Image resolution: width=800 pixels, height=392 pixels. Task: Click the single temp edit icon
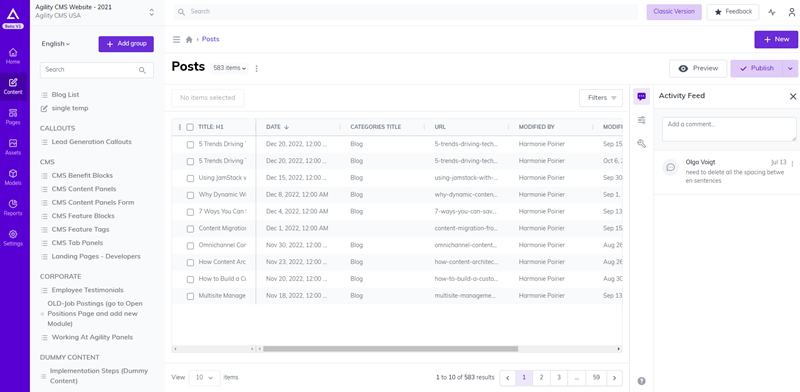[44, 108]
